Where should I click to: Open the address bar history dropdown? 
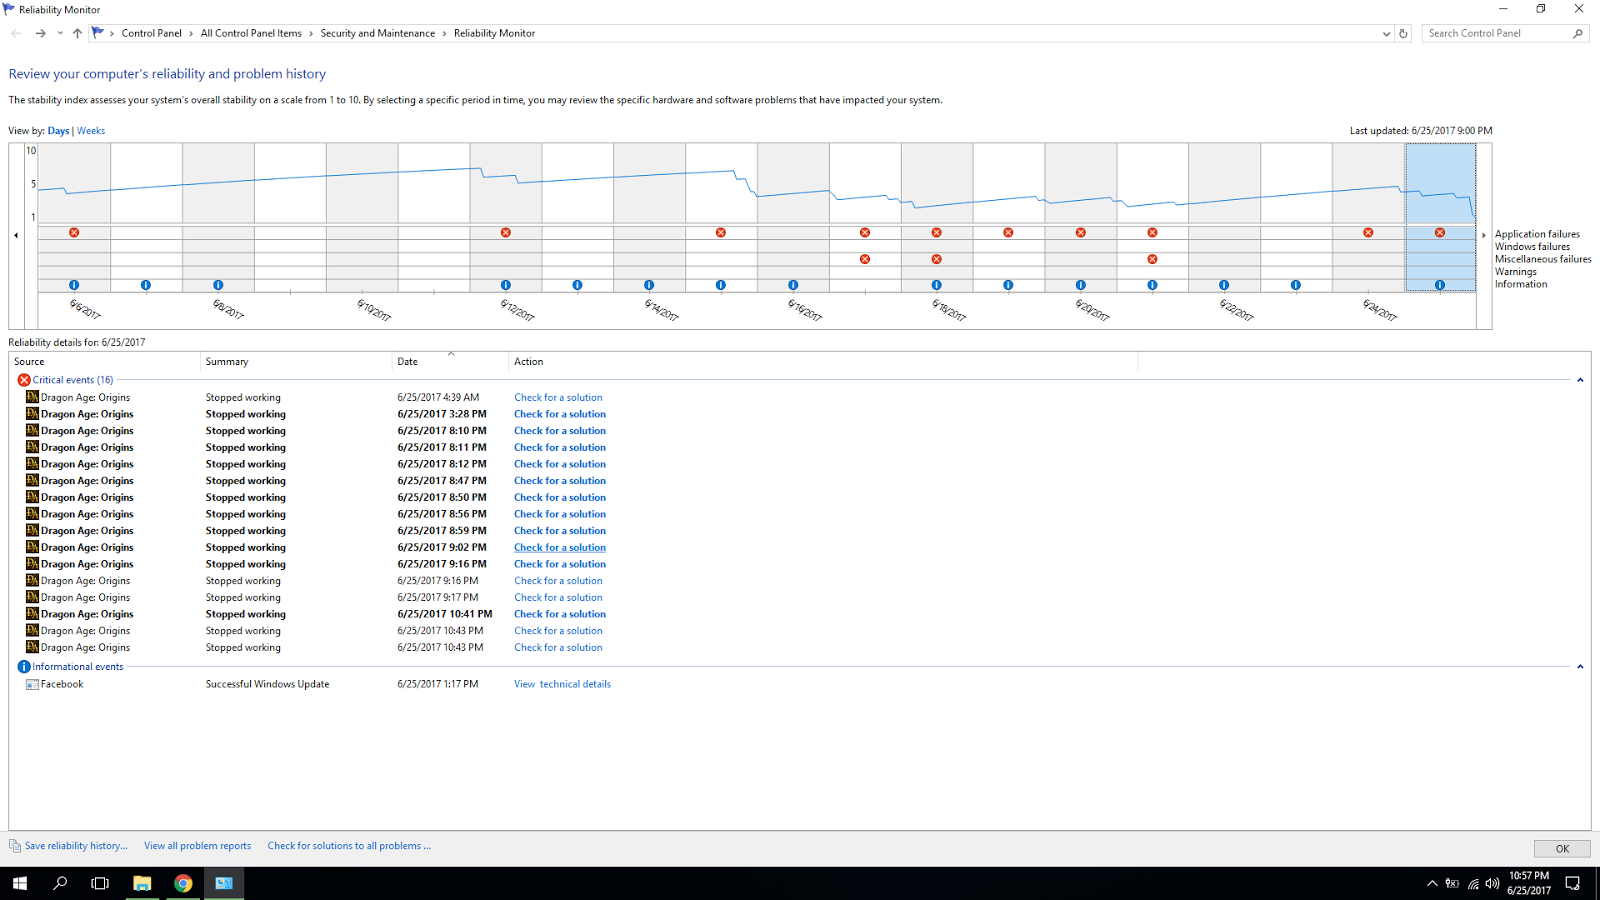pyautogui.click(x=1386, y=33)
